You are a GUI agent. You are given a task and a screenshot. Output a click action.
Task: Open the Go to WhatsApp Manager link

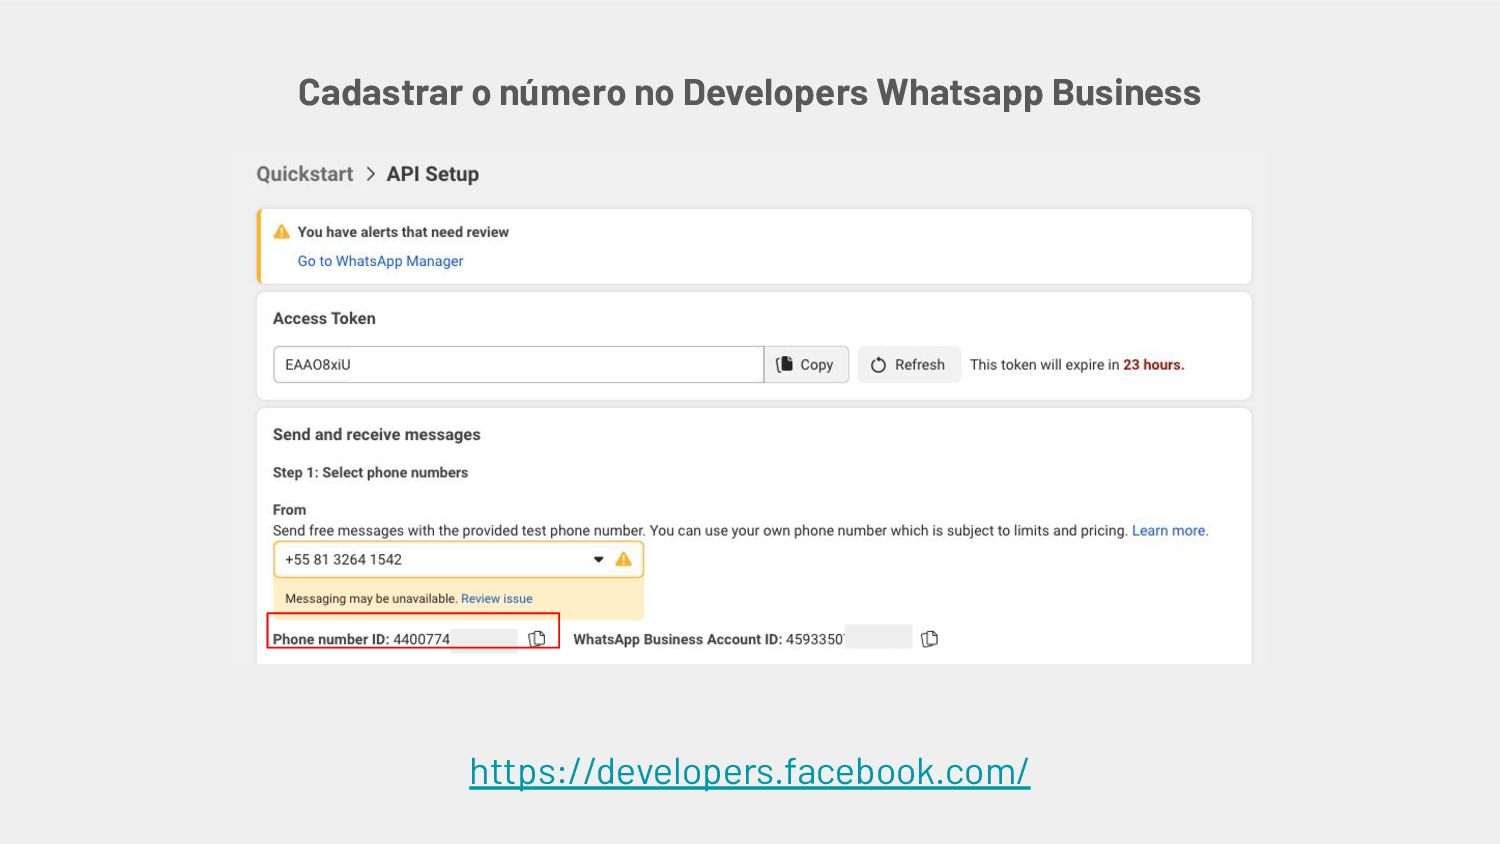tap(380, 261)
